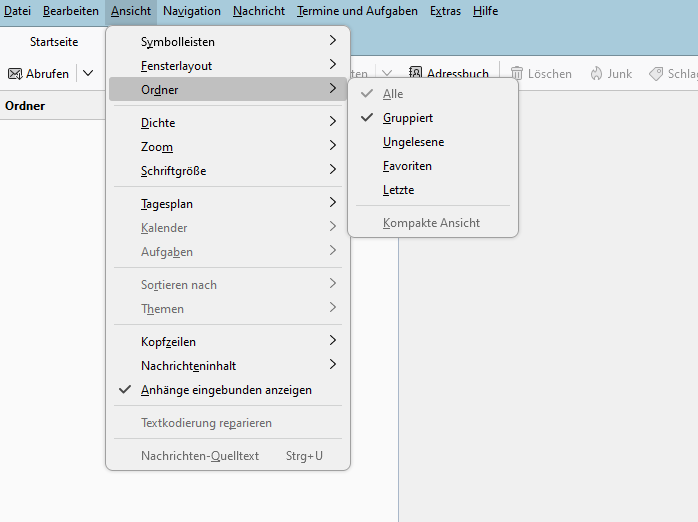Click the Löschen trash icon
This screenshot has width=698, height=522.
point(517,74)
